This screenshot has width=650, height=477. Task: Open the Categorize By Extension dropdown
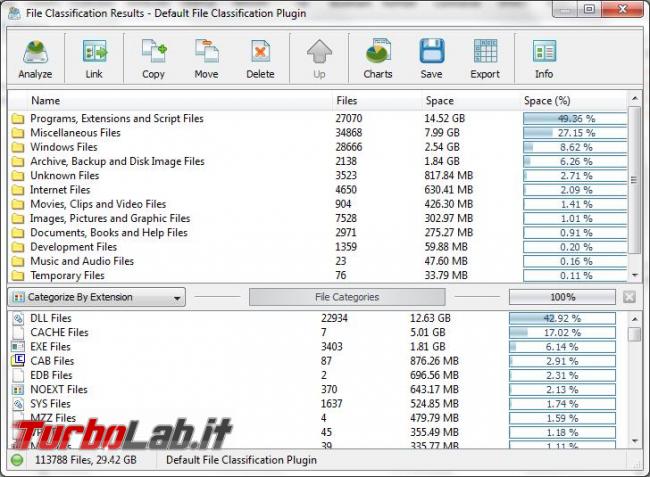point(97,297)
